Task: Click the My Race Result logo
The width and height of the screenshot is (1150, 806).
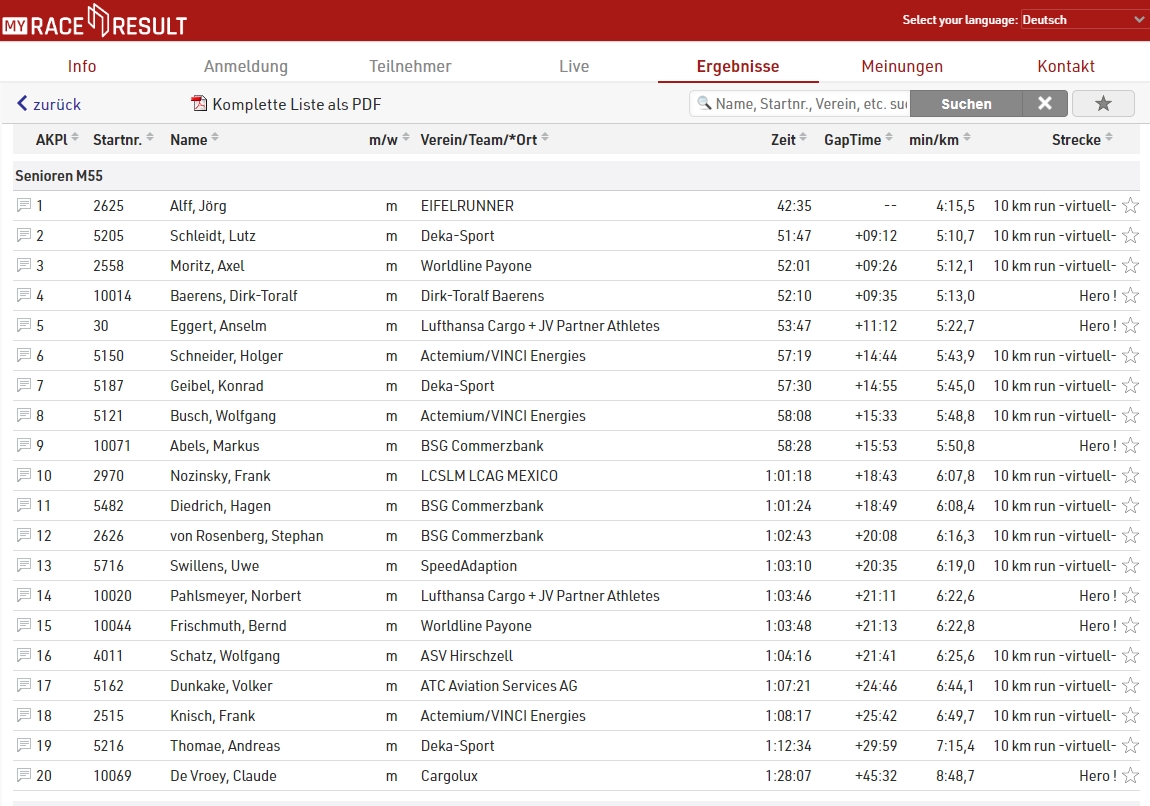Action: click(x=95, y=21)
